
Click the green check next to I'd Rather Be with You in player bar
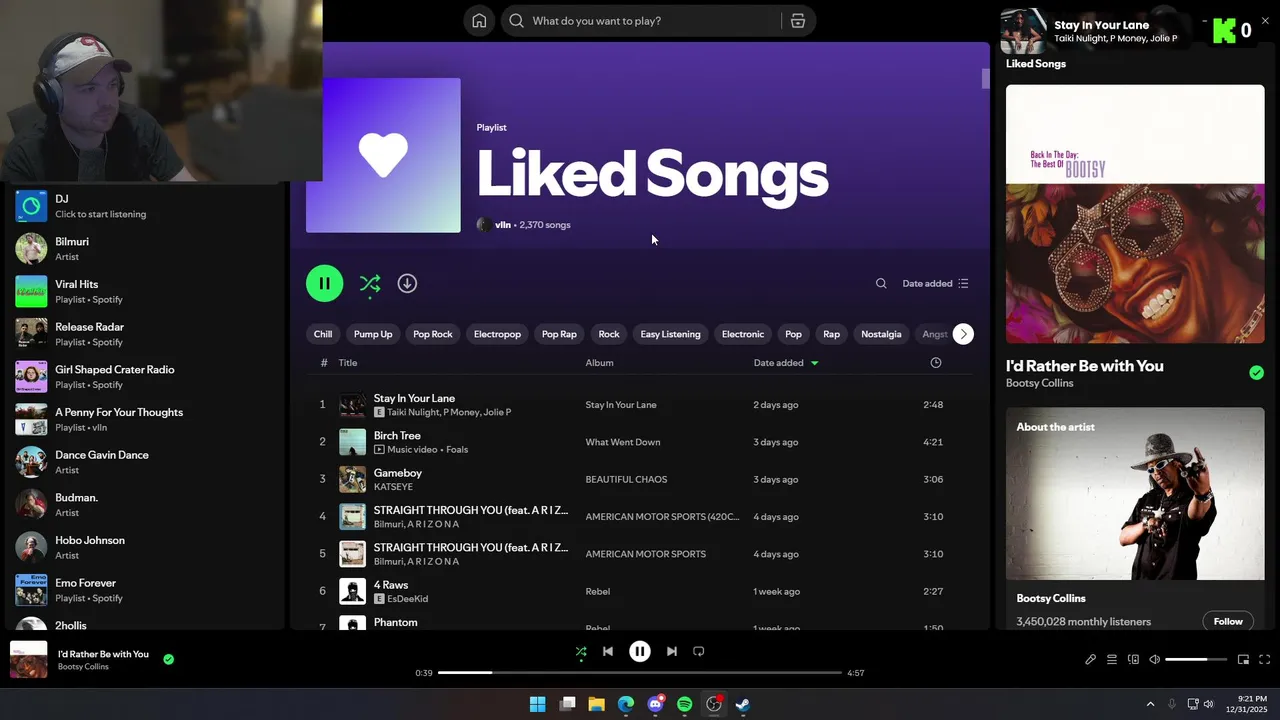coord(169,659)
